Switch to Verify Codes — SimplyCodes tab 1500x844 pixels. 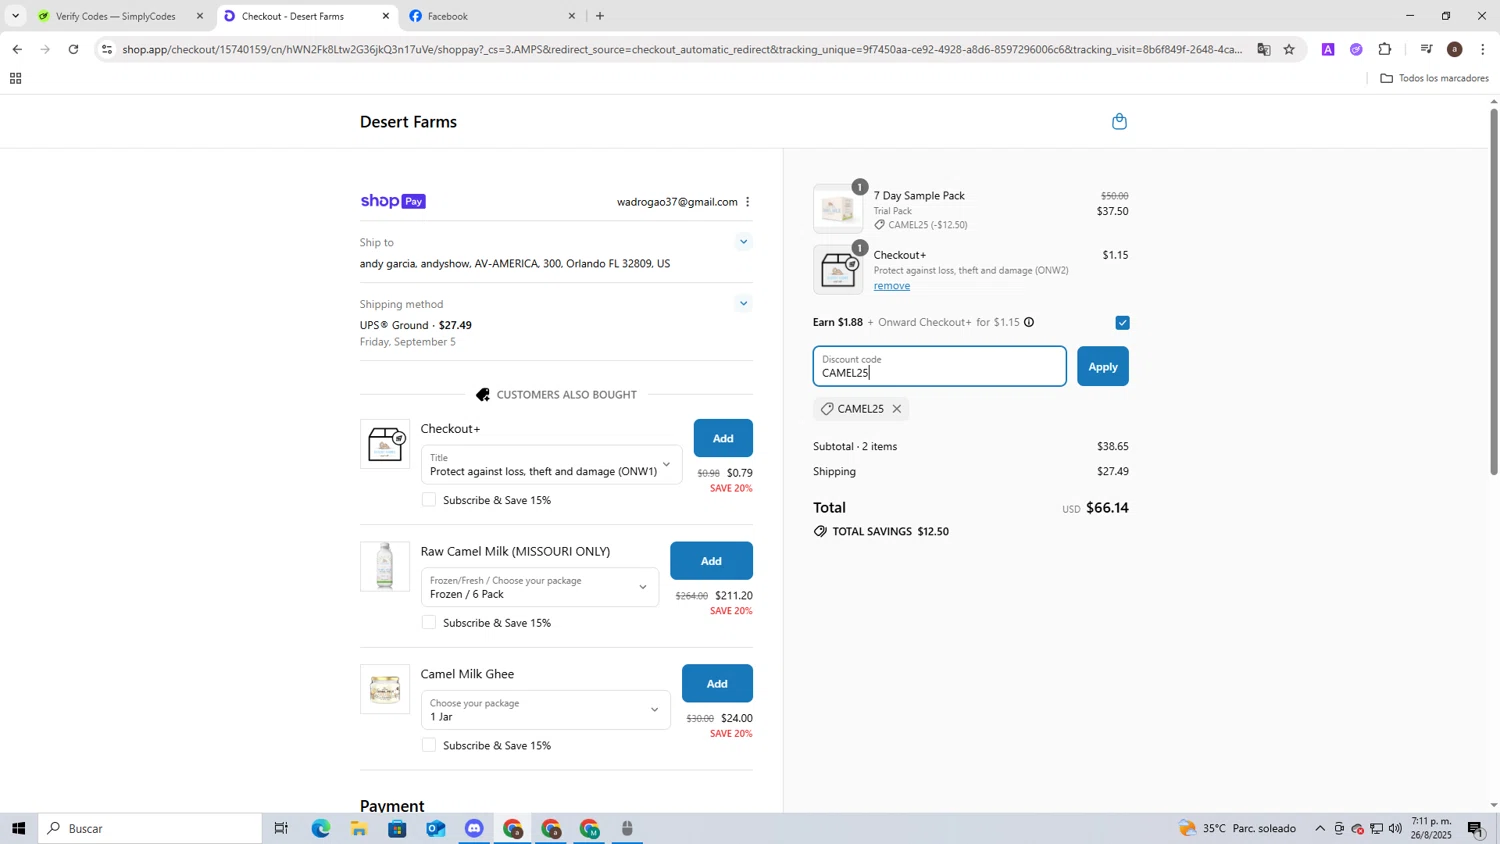115,16
